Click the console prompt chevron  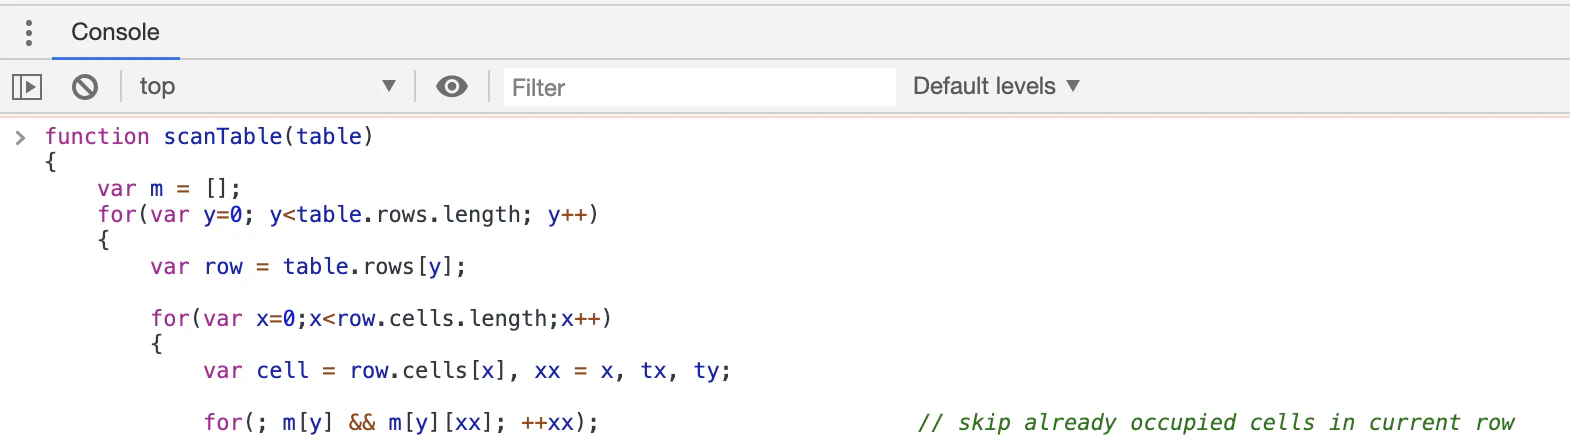(x=20, y=137)
